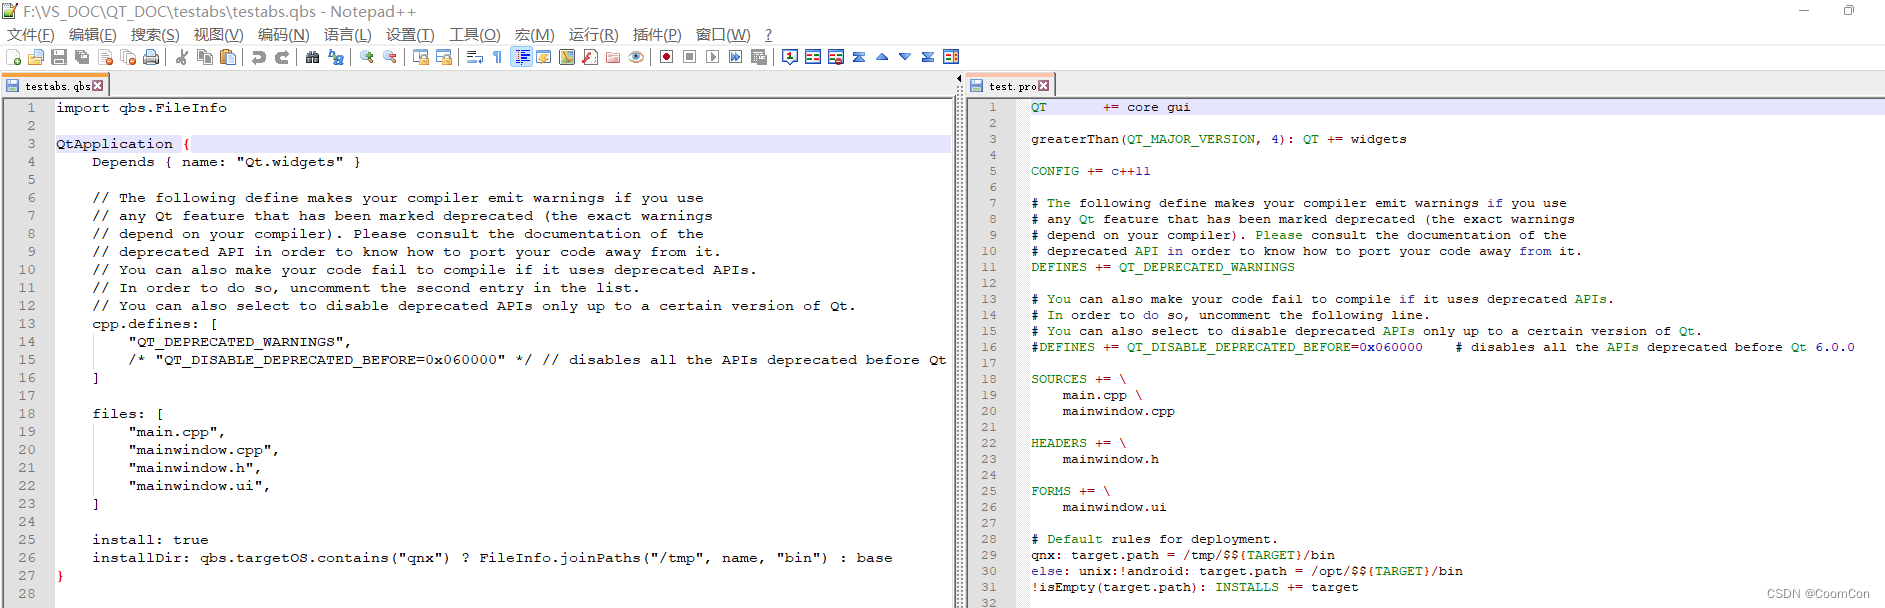Zoom out using the magnifier minus icon
Image resolution: width=1885 pixels, height=608 pixels.
(390, 57)
